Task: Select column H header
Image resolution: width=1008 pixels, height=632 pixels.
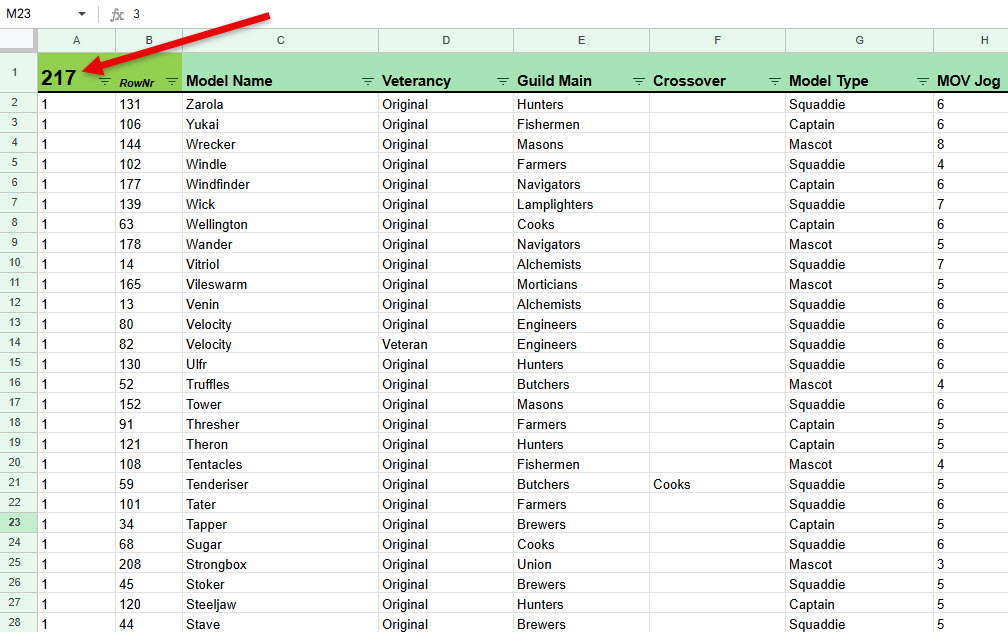Action: tap(970, 40)
